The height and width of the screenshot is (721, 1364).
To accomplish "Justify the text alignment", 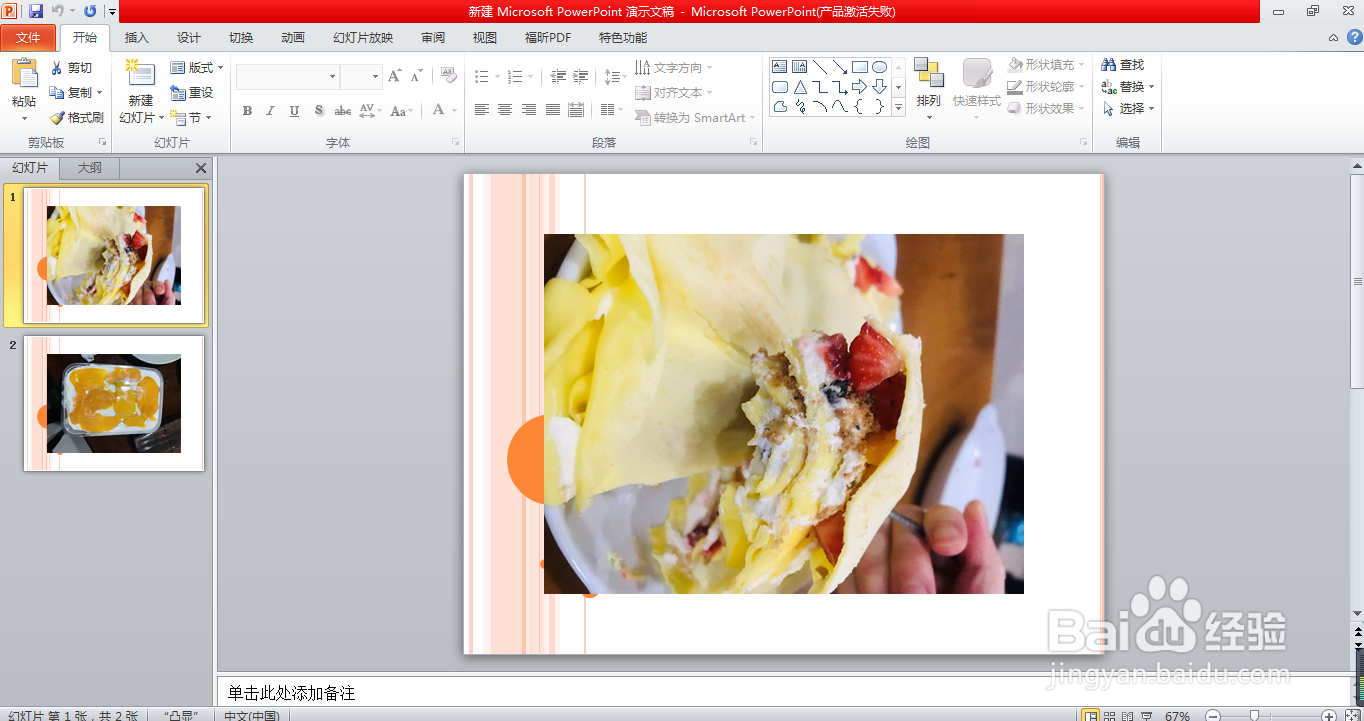I will click(552, 110).
